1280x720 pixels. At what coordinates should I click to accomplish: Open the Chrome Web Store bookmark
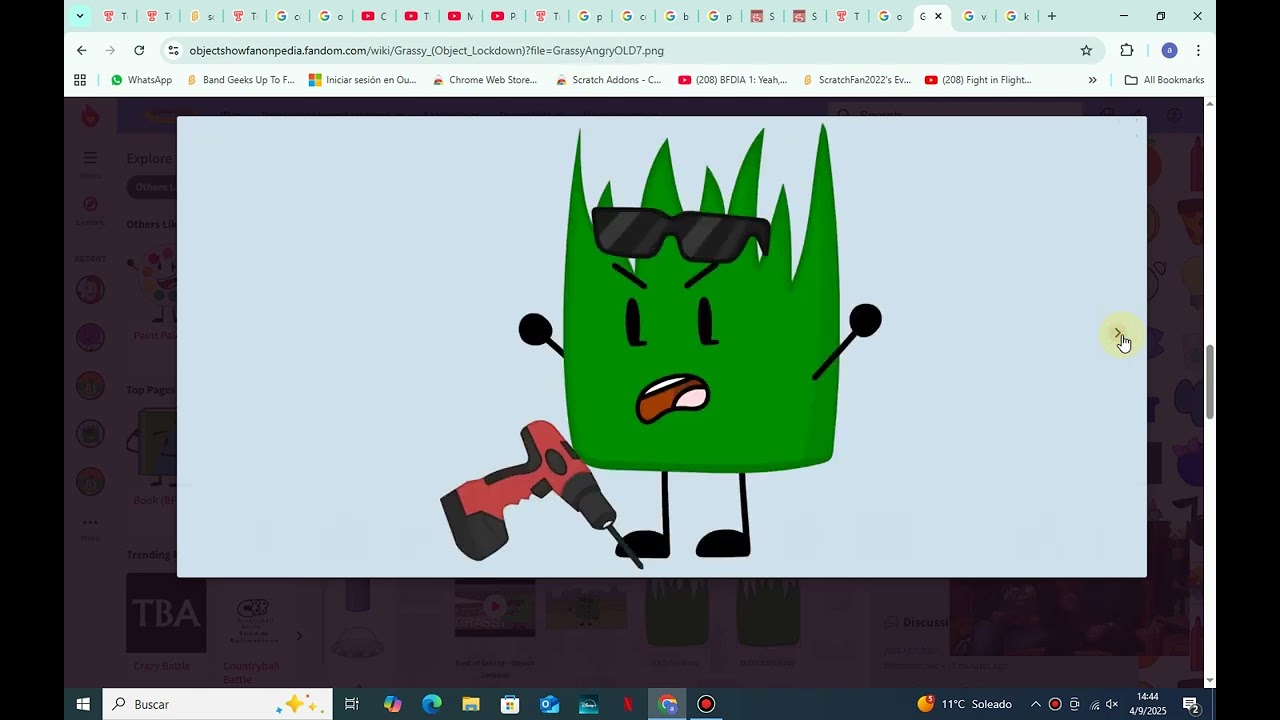(485, 80)
